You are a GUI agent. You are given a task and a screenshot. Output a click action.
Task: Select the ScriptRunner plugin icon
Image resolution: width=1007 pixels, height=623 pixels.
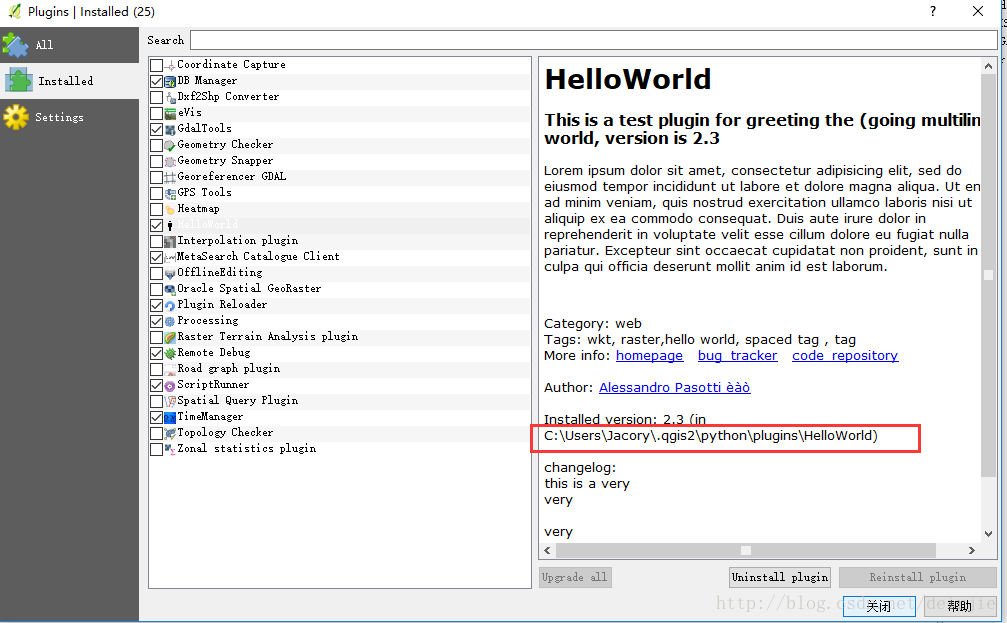[170, 386]
